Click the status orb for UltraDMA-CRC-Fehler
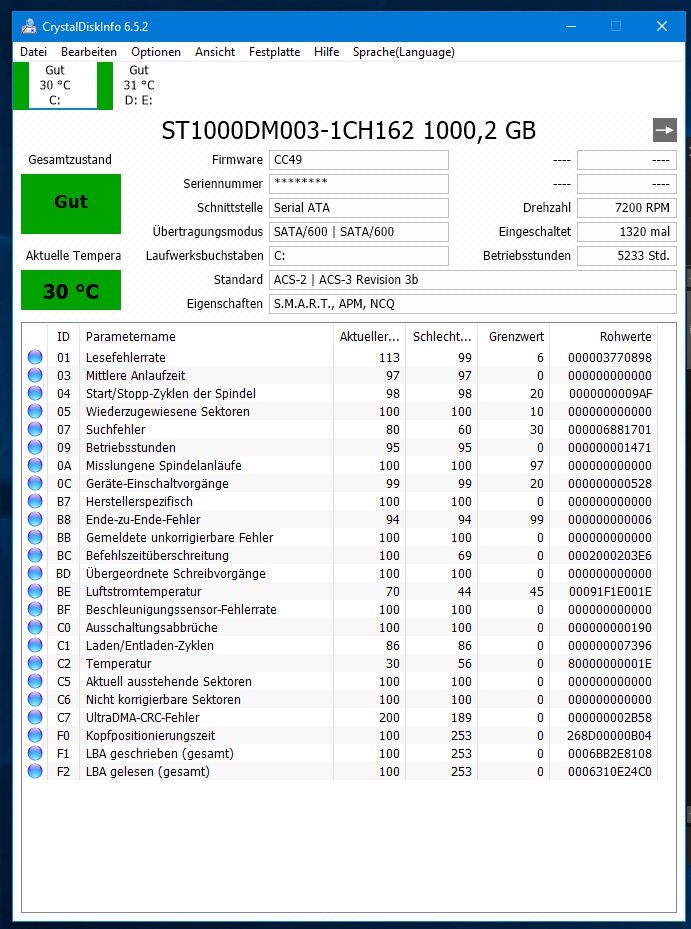Image resolution: width=691 pixels, height=929 pixels. click(35, 717)
